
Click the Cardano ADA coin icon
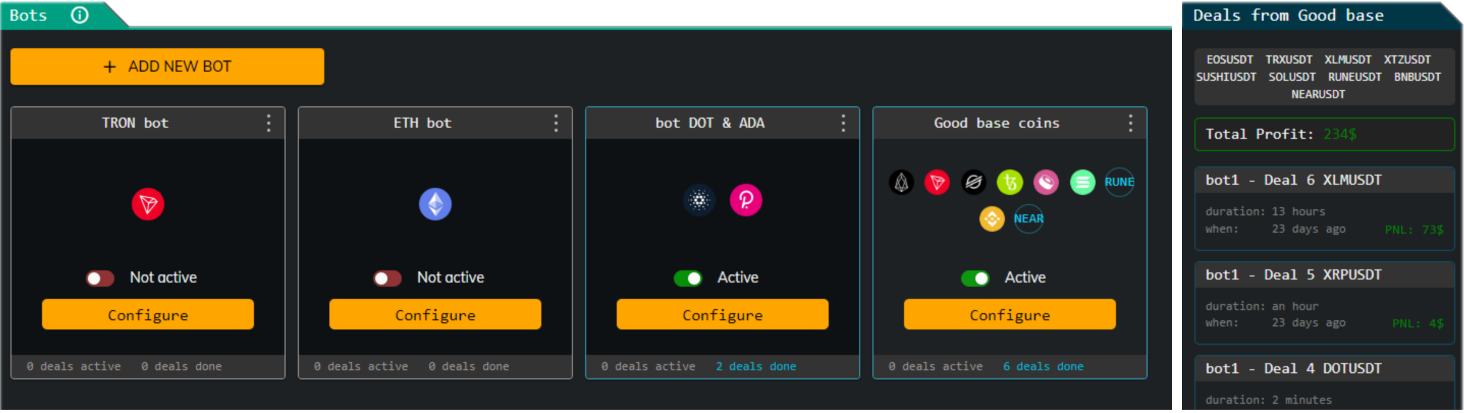[x=699, y=200]
